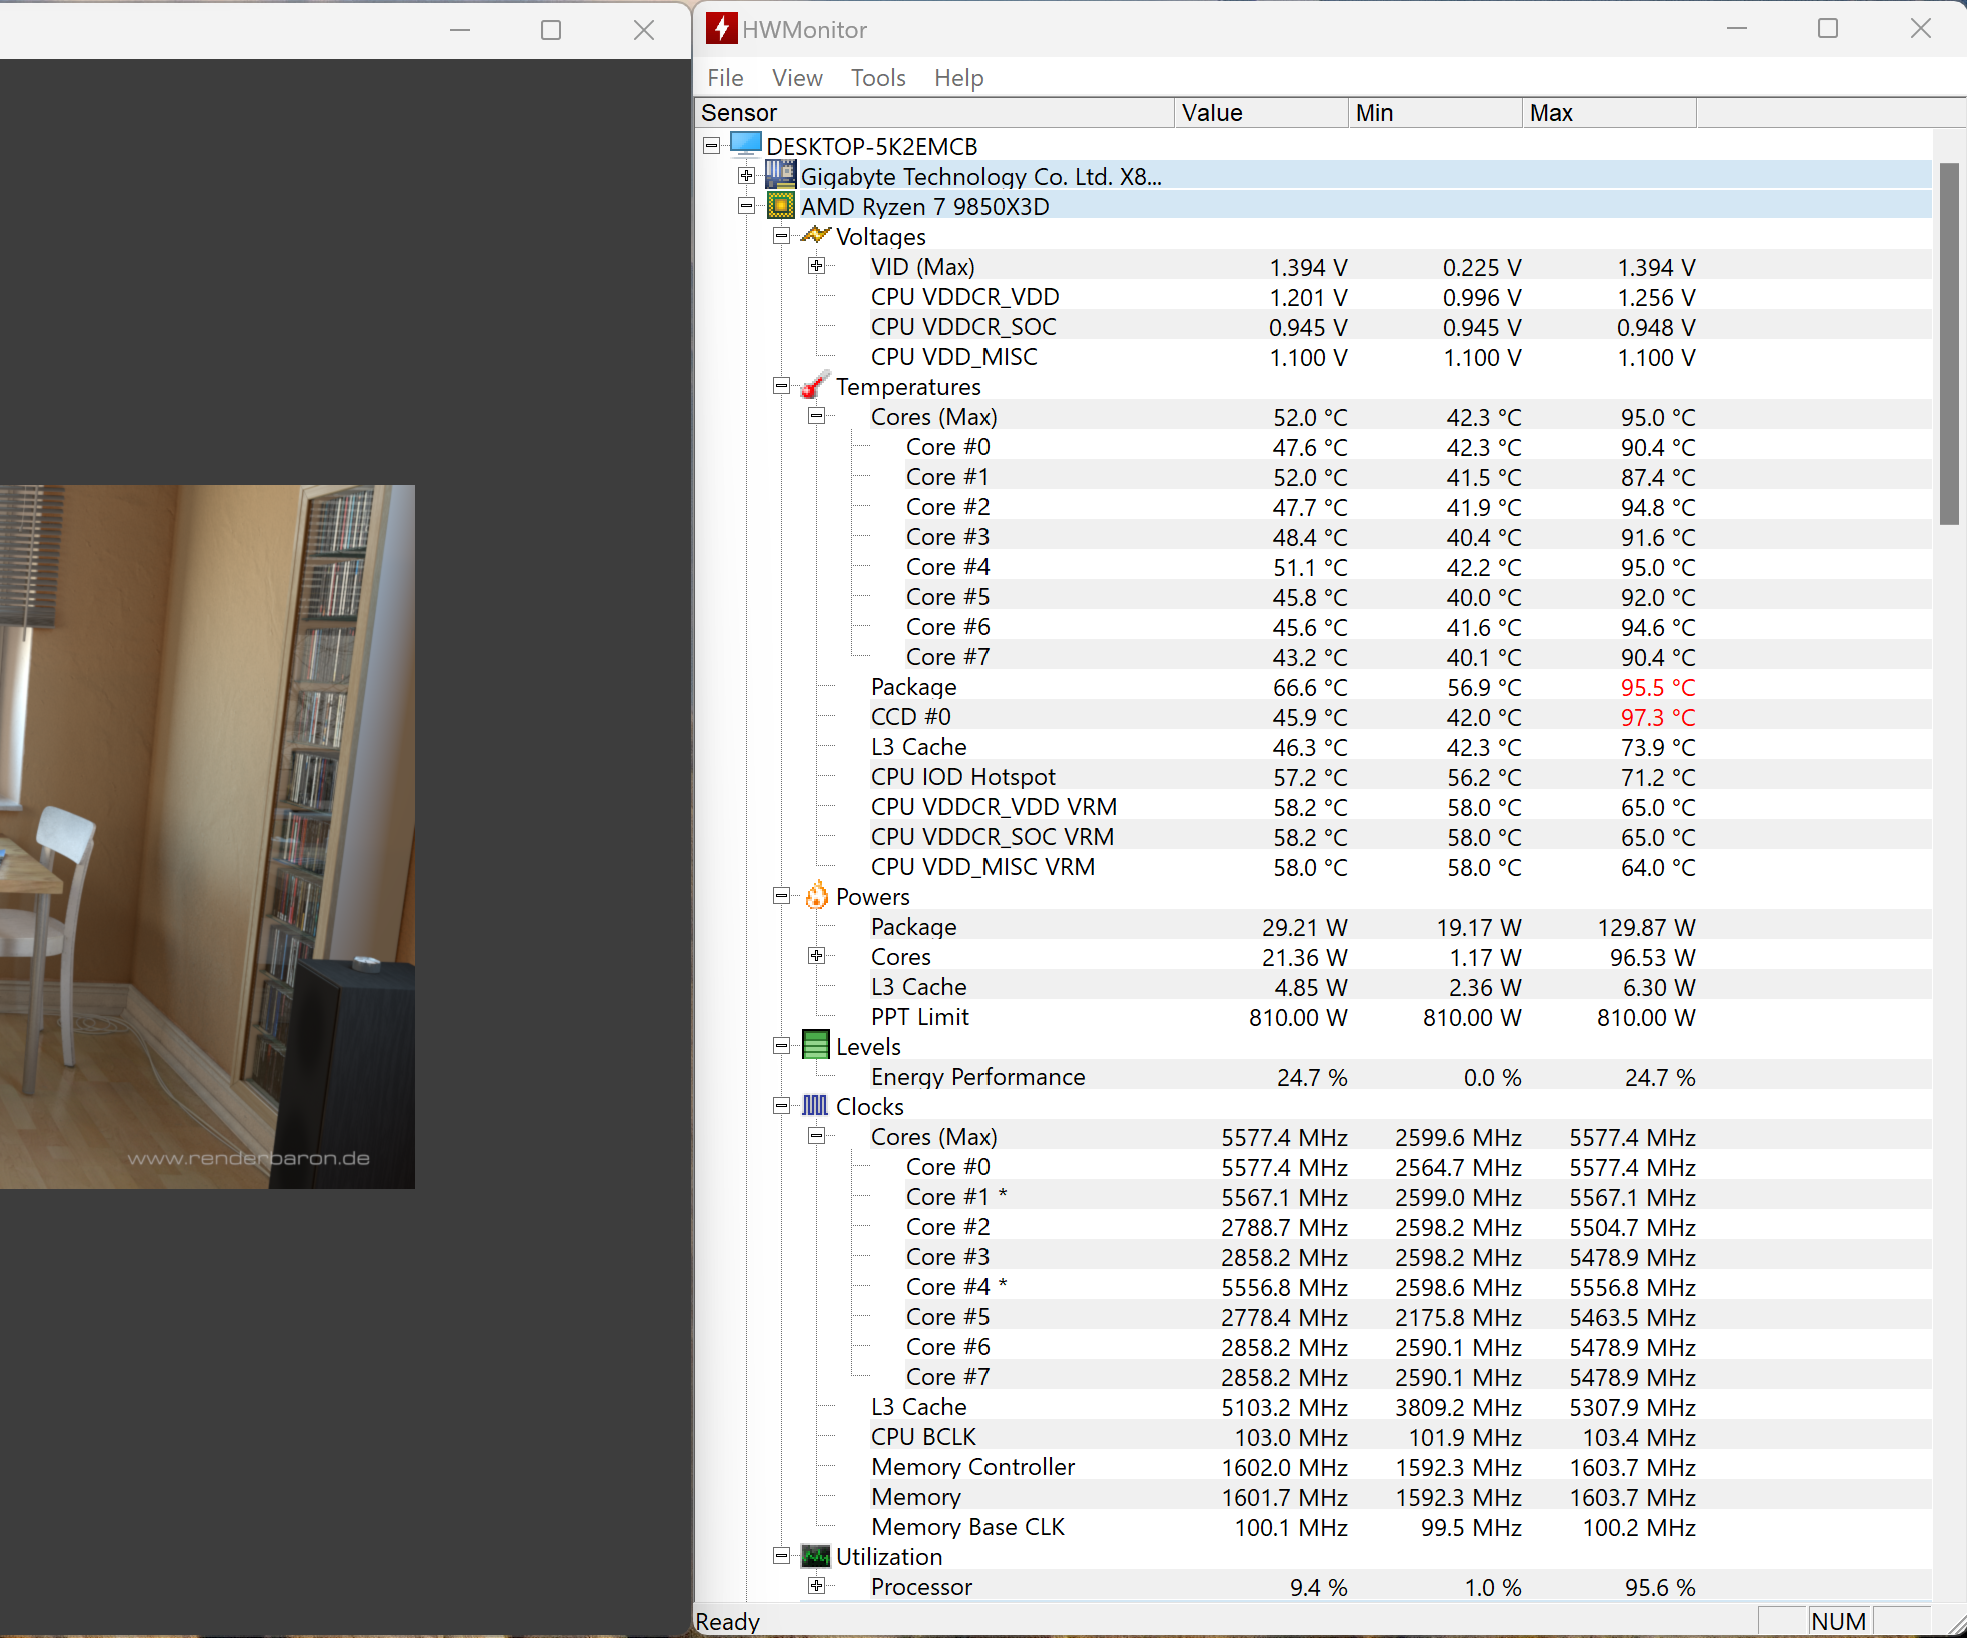Click the AMD Ryzen CPU chip icon
The width and height of the screenshot is (1968, 1638).
coord(780,206)
